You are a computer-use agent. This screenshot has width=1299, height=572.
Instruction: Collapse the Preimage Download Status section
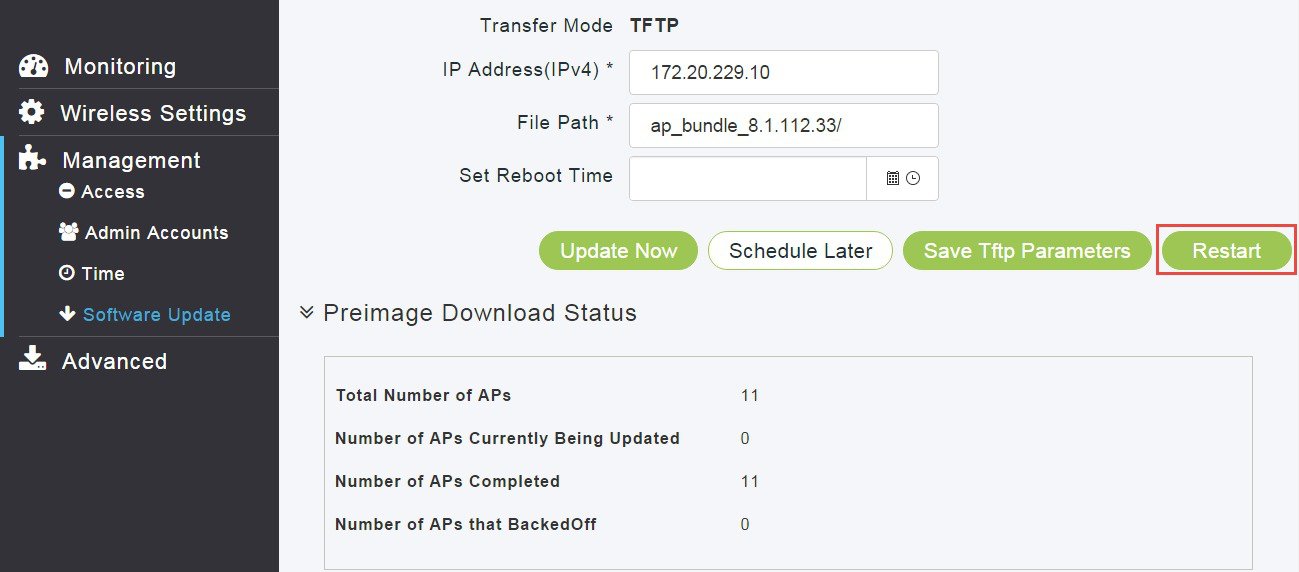[x=307, y=313]
